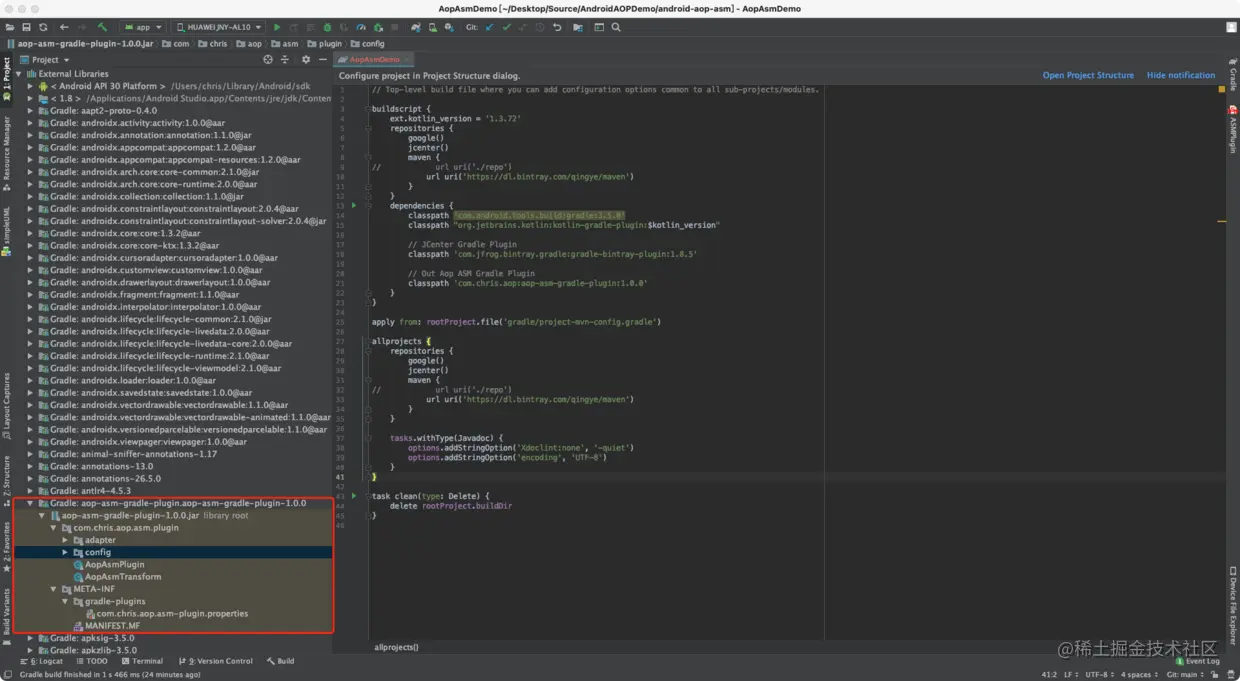Open the Device File Explorer side tab
The width and height of the screenshot is (1240, 681).
click(1233, 606)
